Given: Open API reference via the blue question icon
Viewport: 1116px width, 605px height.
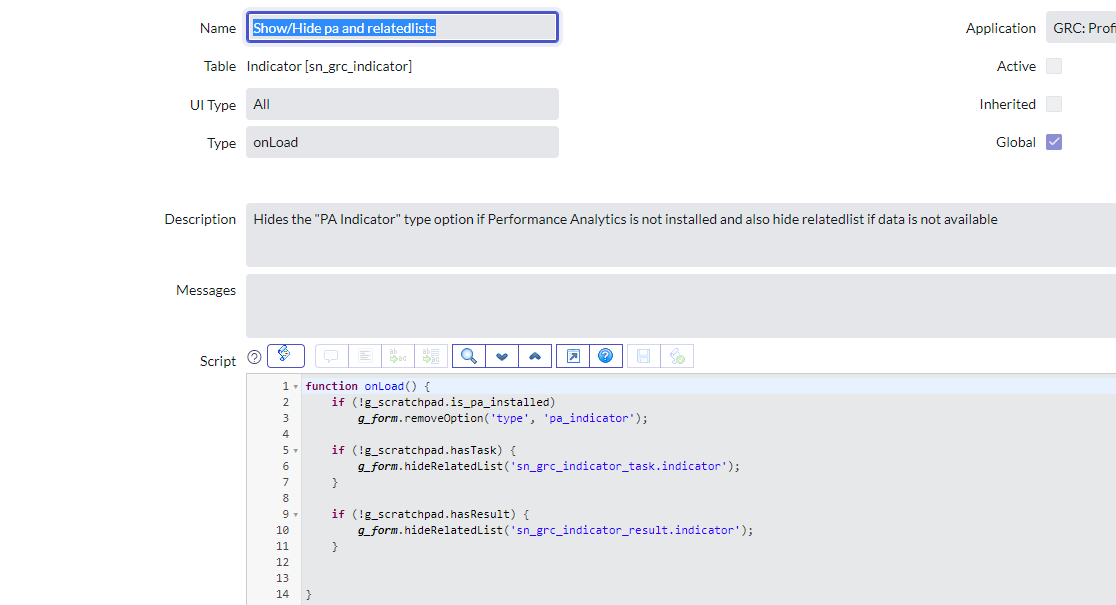Looking at the screenshot, I should 607,355.
